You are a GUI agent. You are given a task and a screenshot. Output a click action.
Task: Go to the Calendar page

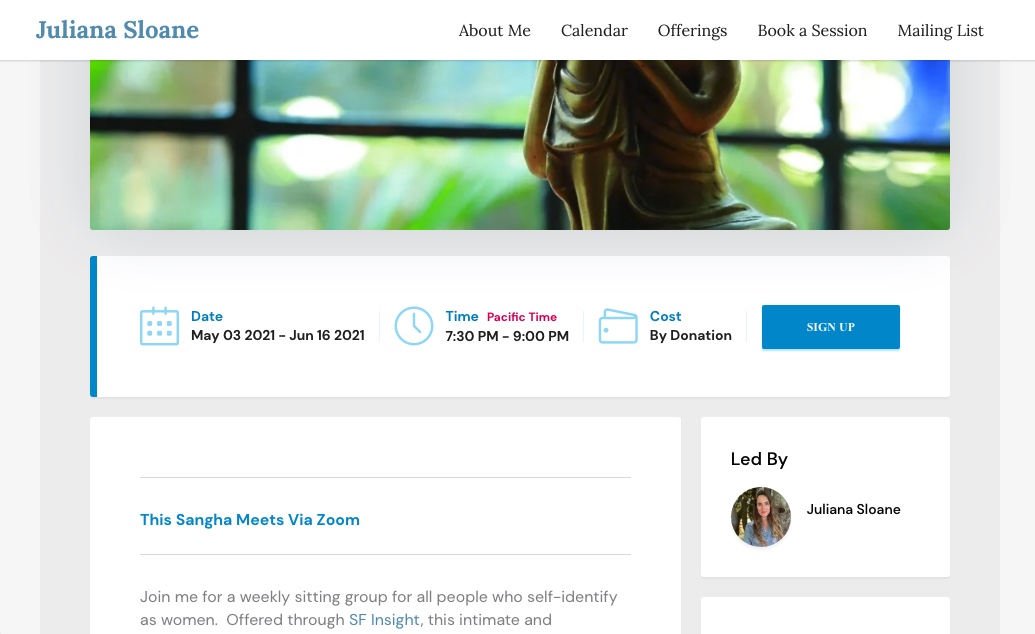coord(594,30)
